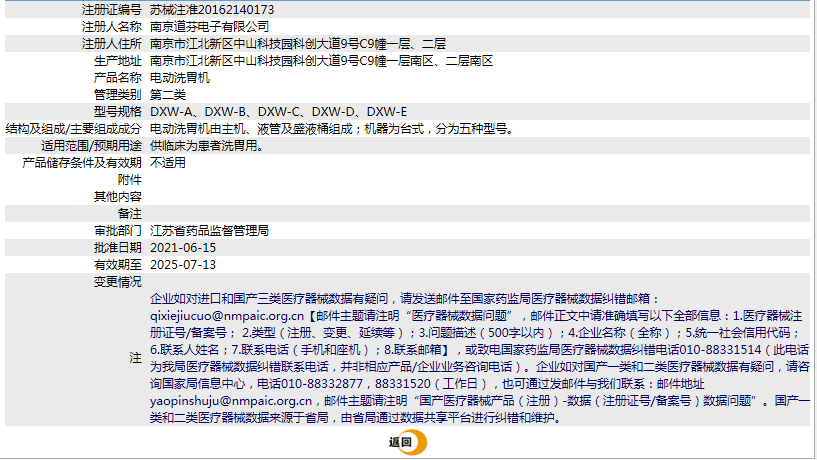
Task: Click the 产品名称 label
Action: (x=118, y=78)
